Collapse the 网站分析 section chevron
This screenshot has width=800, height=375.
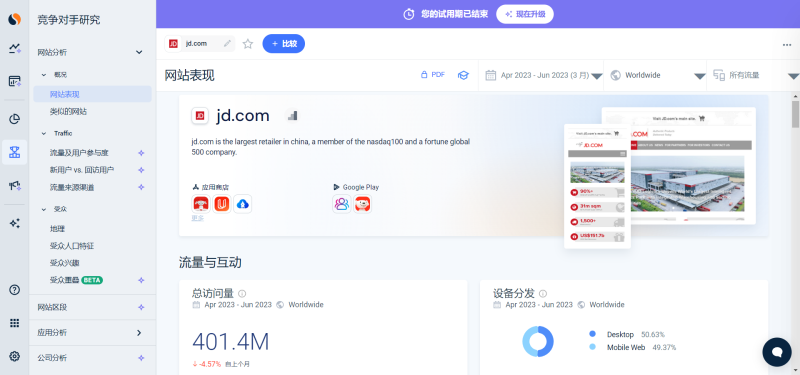point(139,52)
